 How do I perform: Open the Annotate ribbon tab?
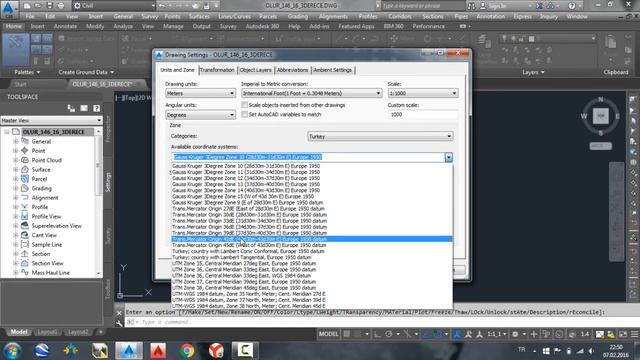pos(65,26)
